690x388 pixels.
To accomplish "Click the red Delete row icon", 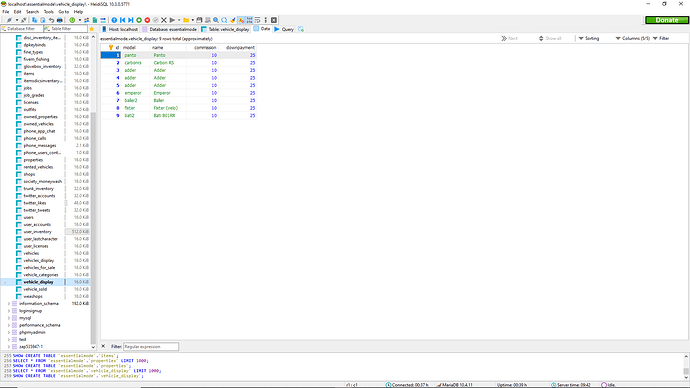I will click(x=147, y=20).
